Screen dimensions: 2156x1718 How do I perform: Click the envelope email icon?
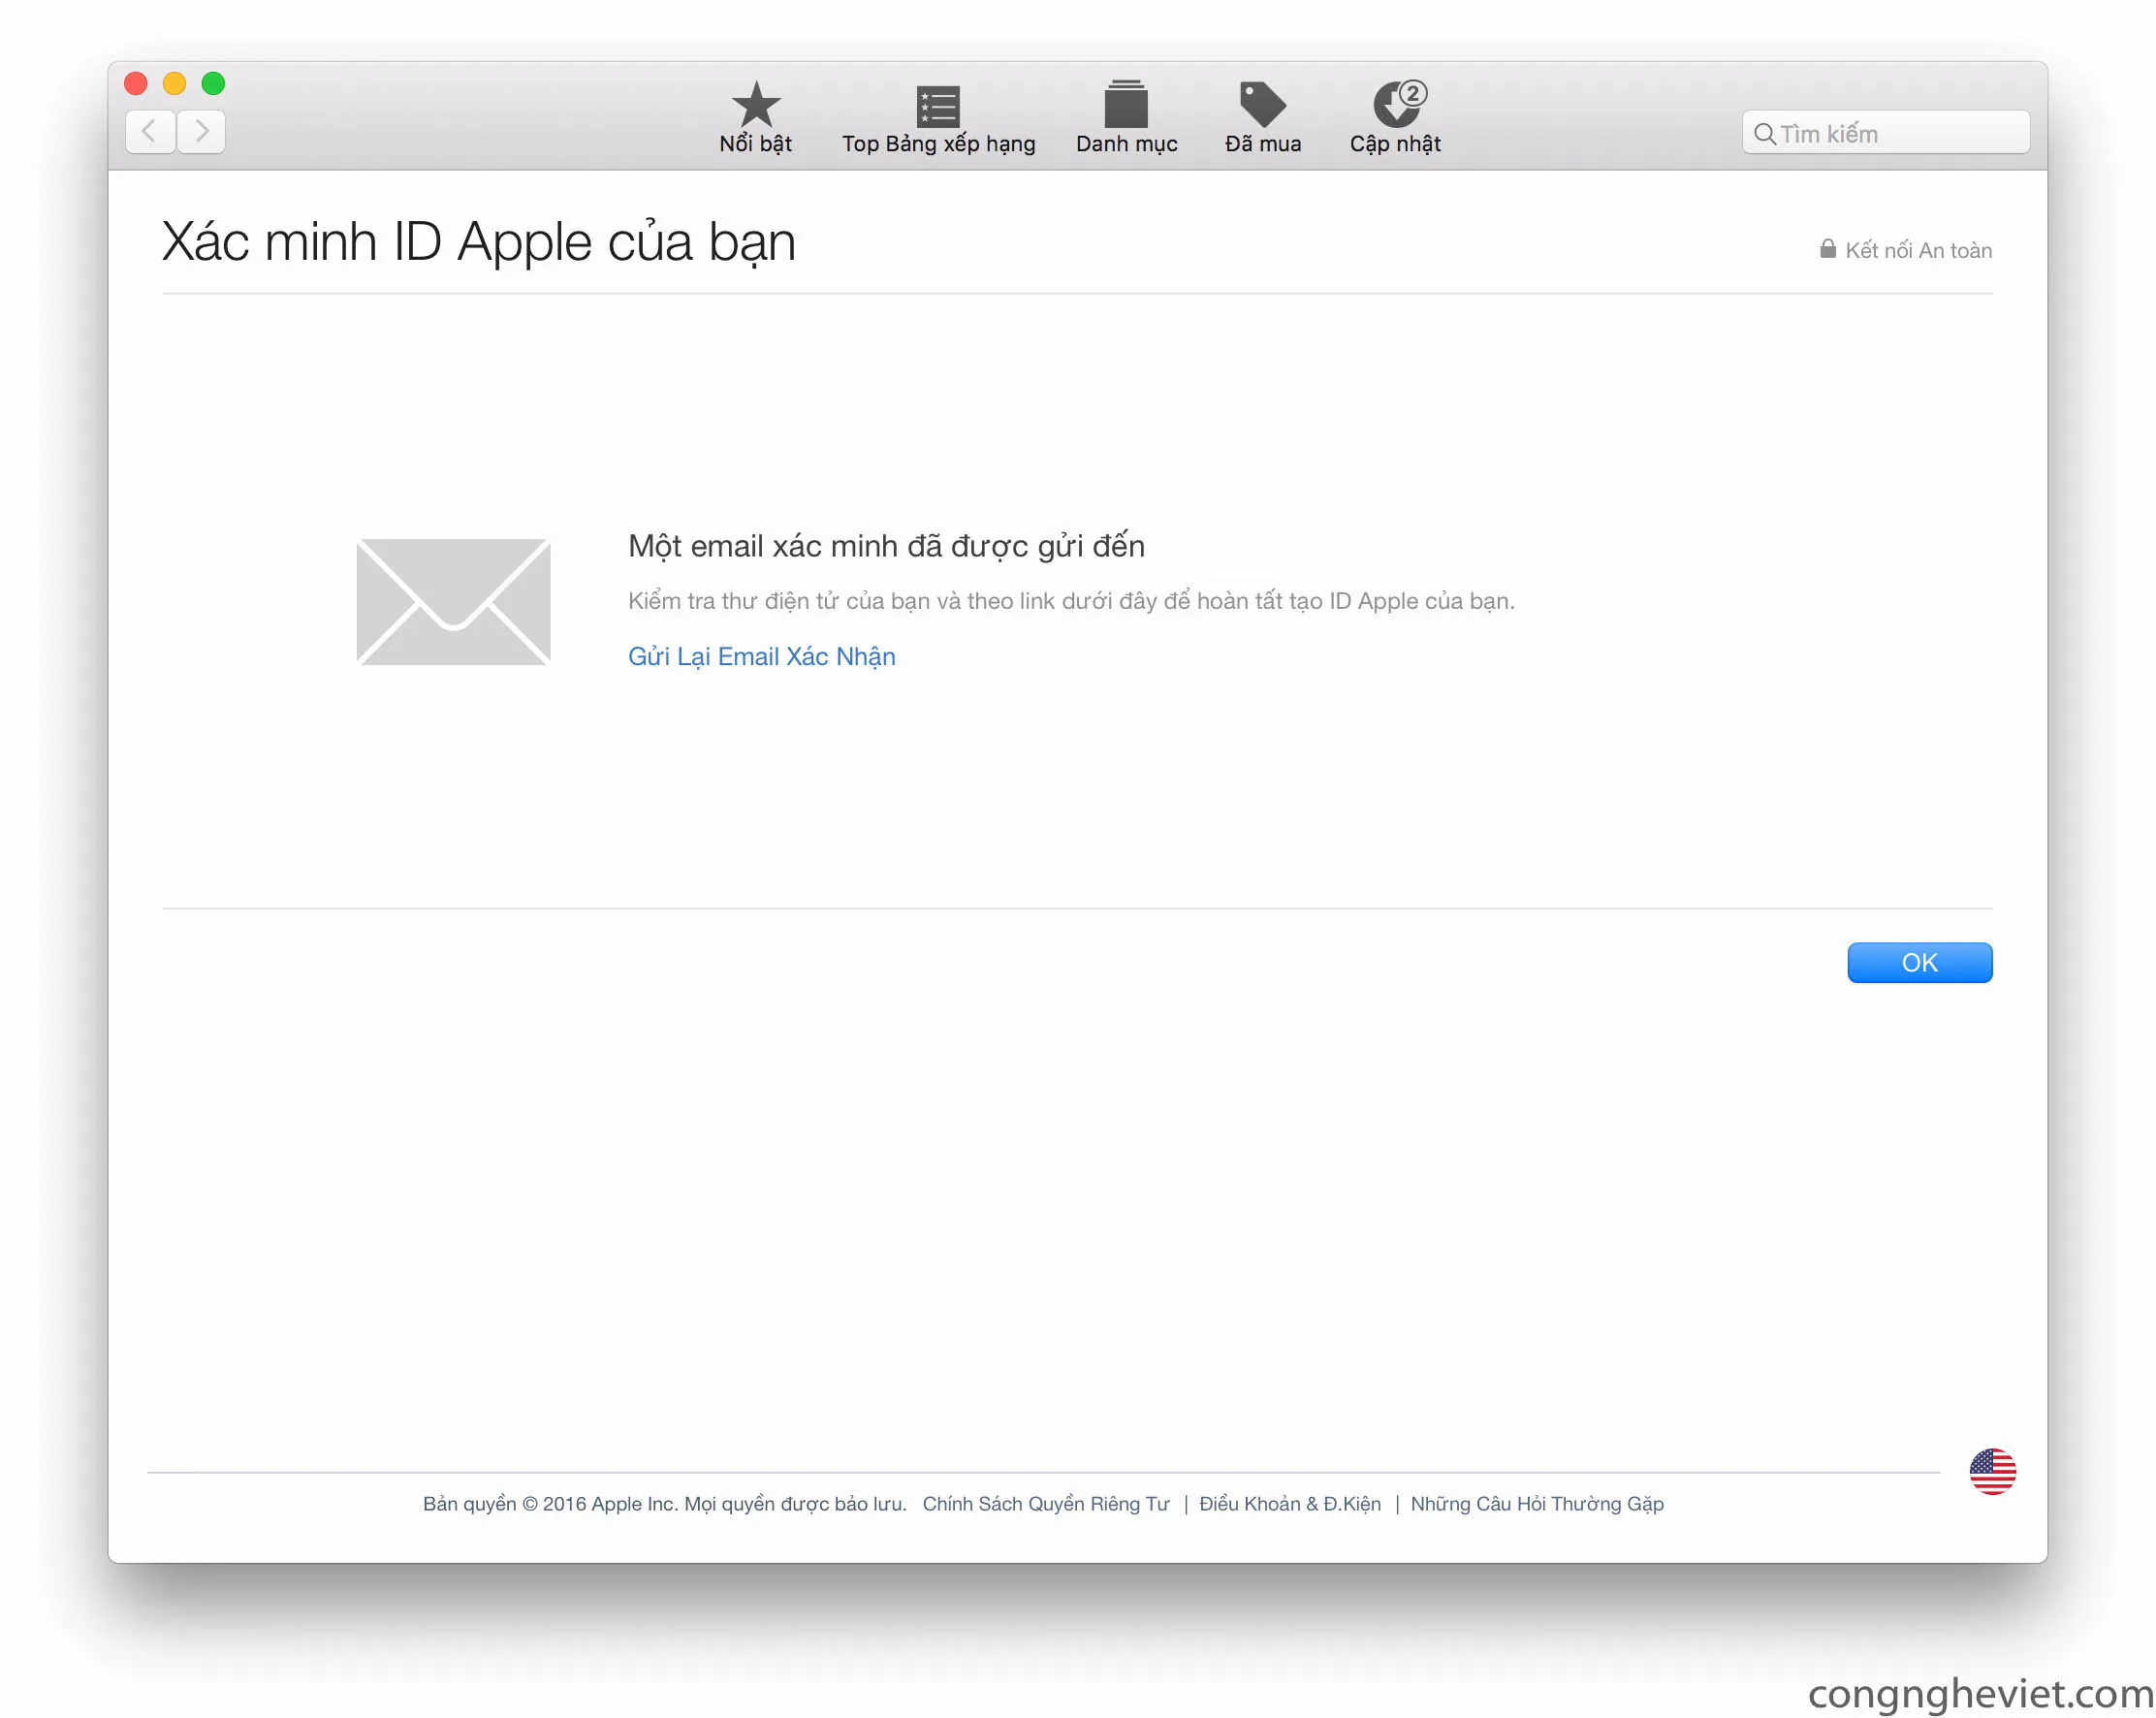click(x=453, y=601)
